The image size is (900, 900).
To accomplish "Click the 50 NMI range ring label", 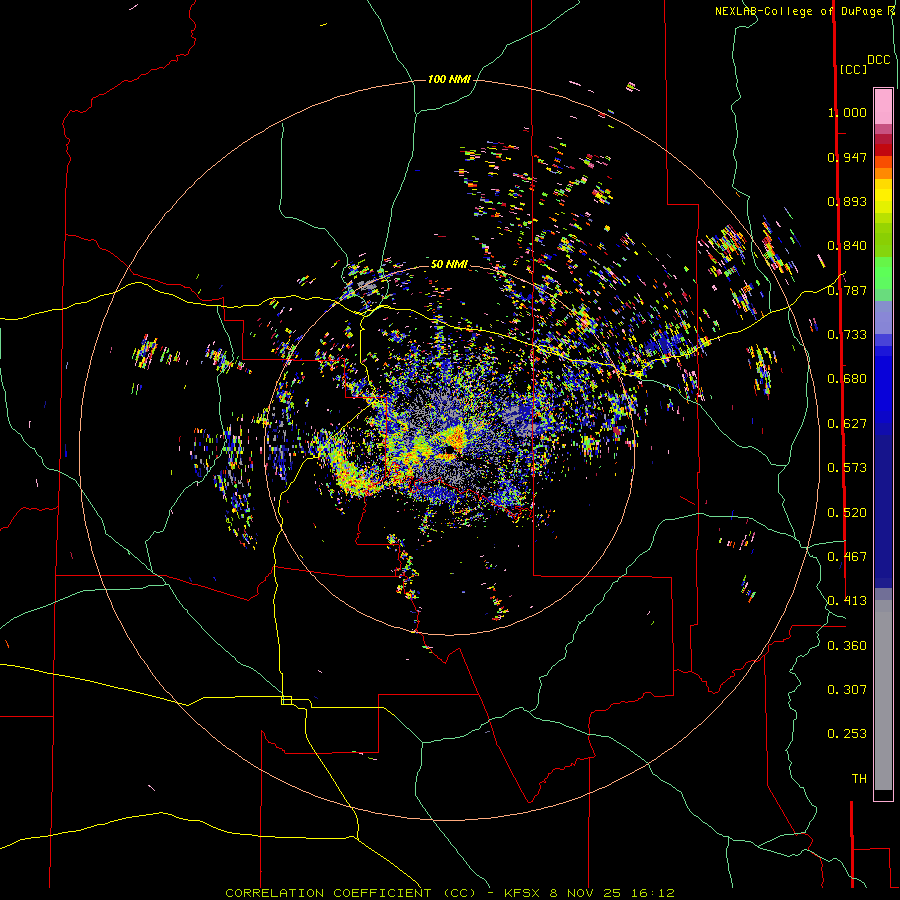I will pos(449,264).
